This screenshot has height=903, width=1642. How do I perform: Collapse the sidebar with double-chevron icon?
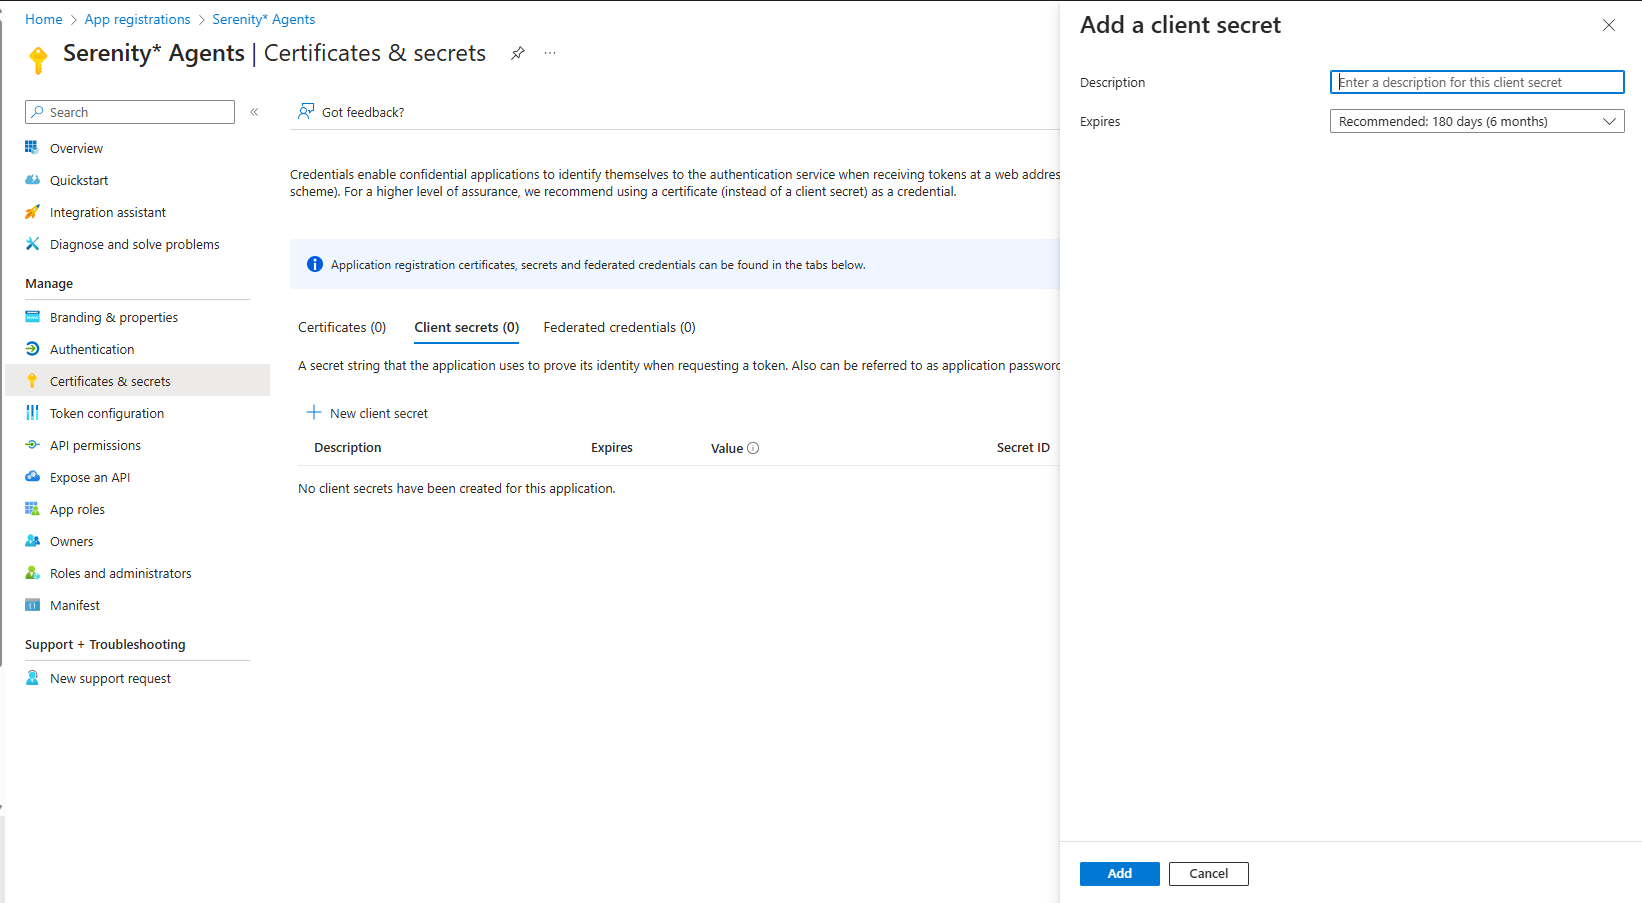[254, 112]
